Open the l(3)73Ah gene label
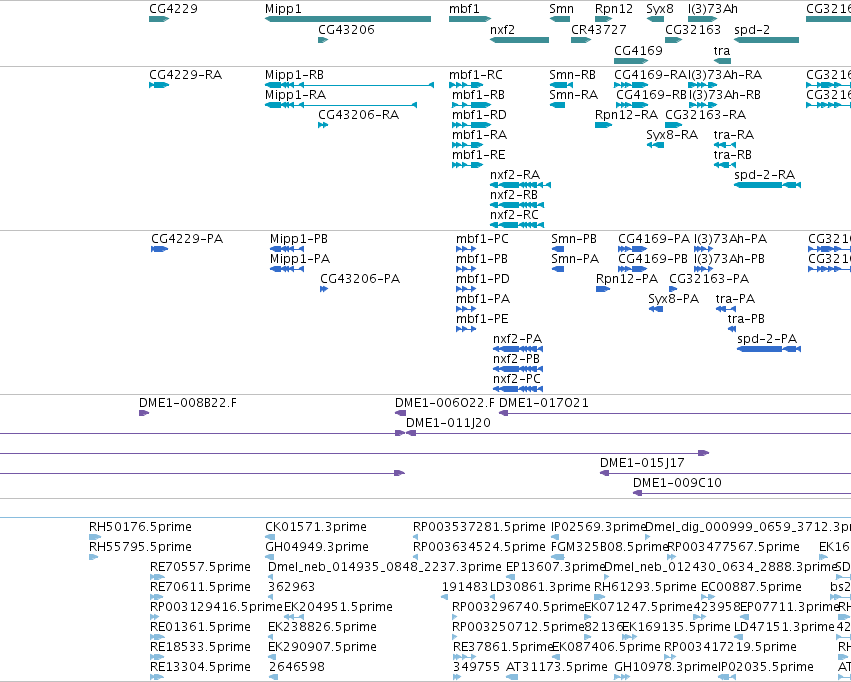Image resolution: width=851 pixels, height=682 pixels. (713, 9)
